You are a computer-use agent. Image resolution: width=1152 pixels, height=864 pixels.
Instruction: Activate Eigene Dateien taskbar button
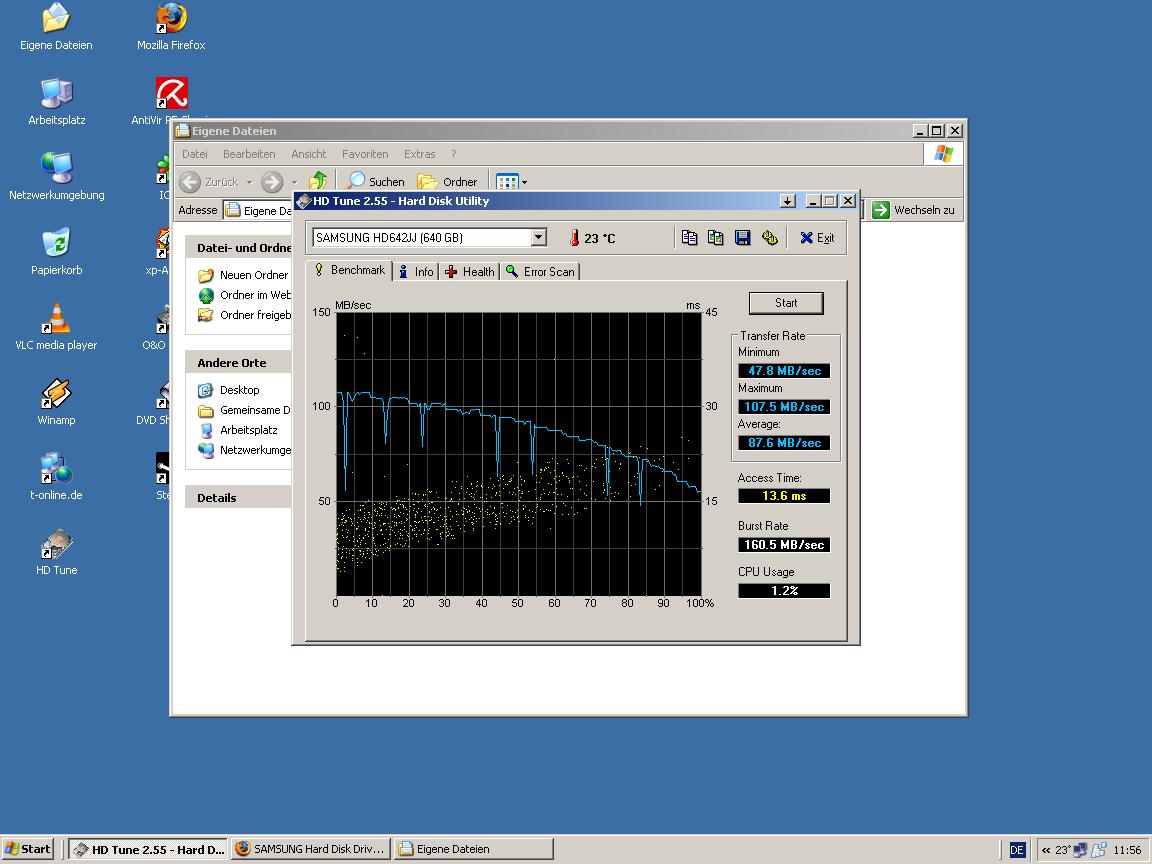coord(474,849)
